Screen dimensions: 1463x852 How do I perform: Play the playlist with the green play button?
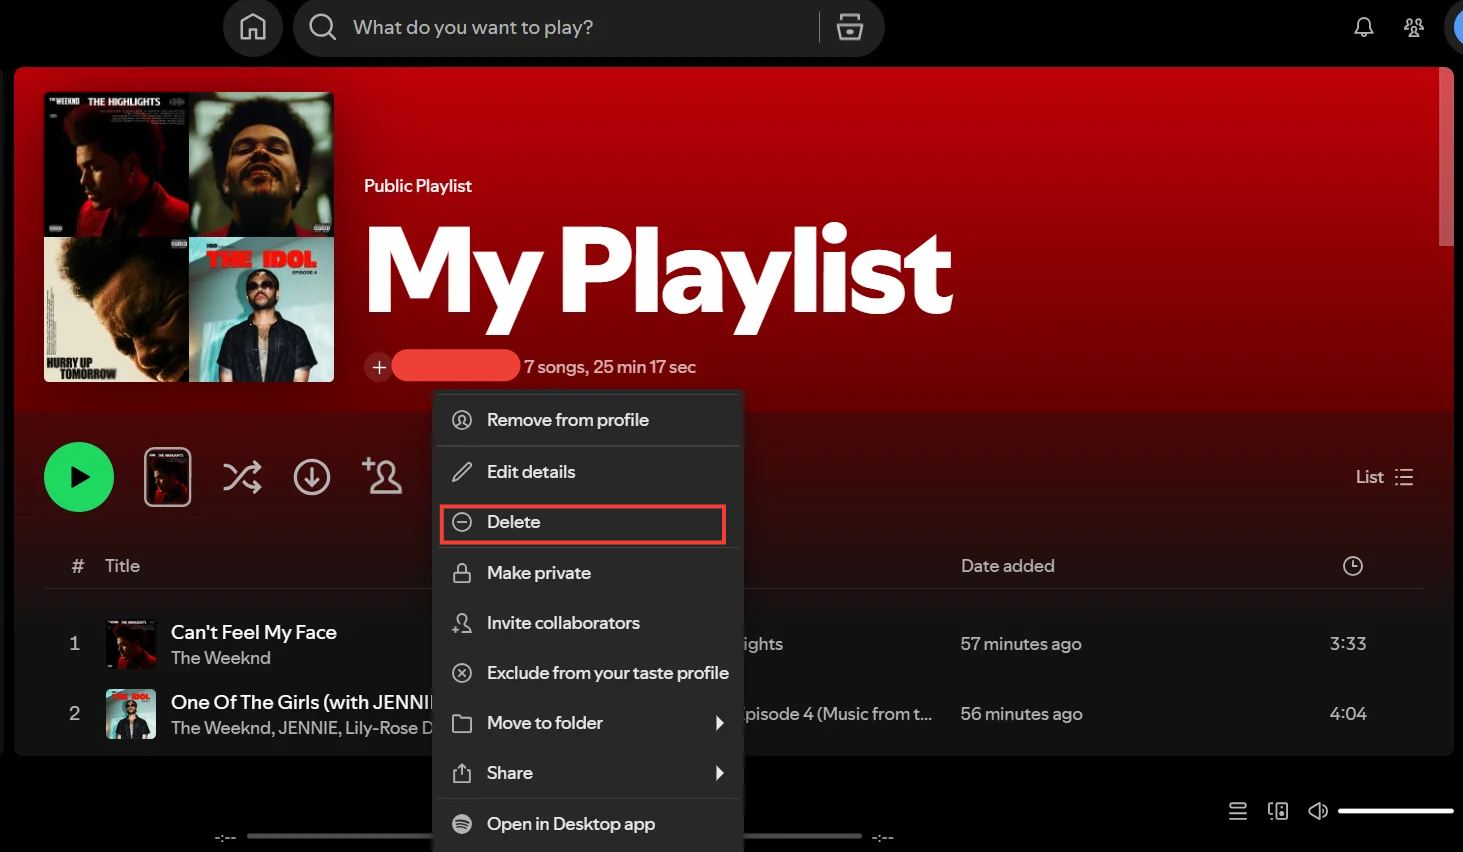coord(78,477)
